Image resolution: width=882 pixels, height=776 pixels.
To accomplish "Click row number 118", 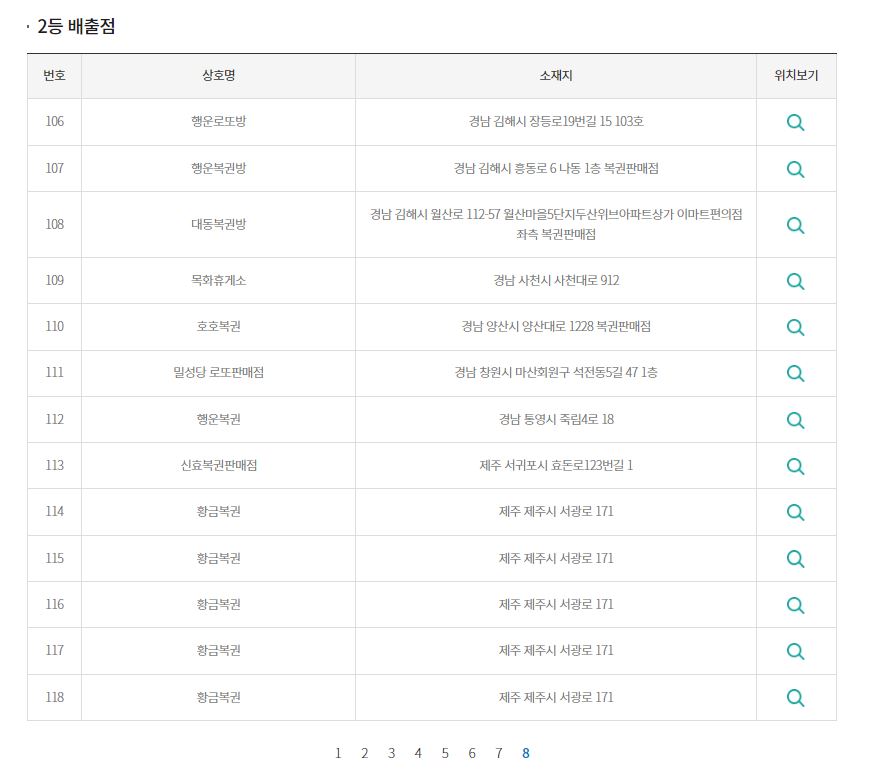I will [55, 697].
